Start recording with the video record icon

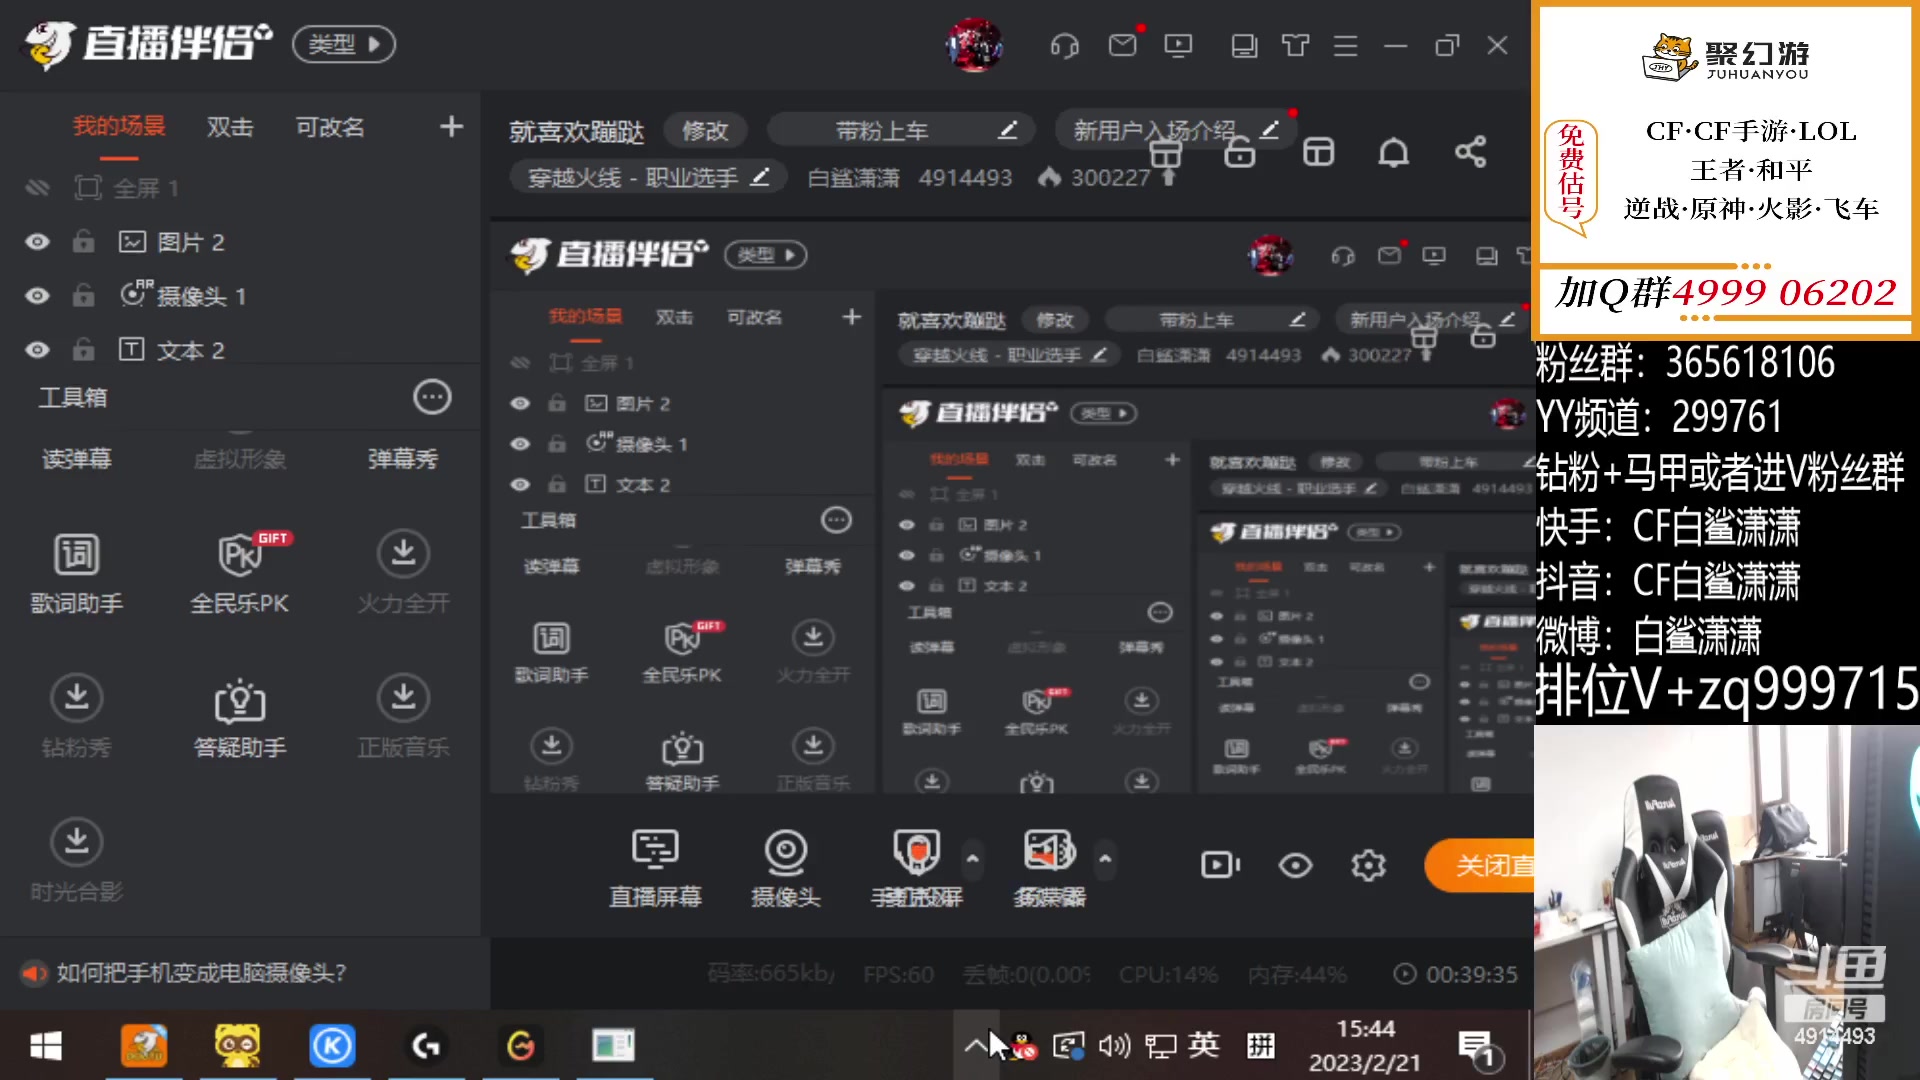click(x=1220, y=865)
